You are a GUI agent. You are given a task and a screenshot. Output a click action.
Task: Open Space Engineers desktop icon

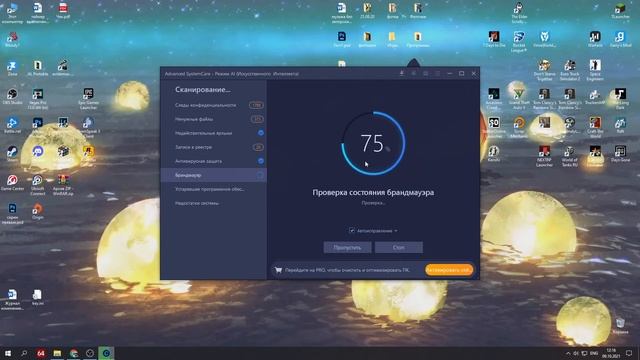coord(595,70)
